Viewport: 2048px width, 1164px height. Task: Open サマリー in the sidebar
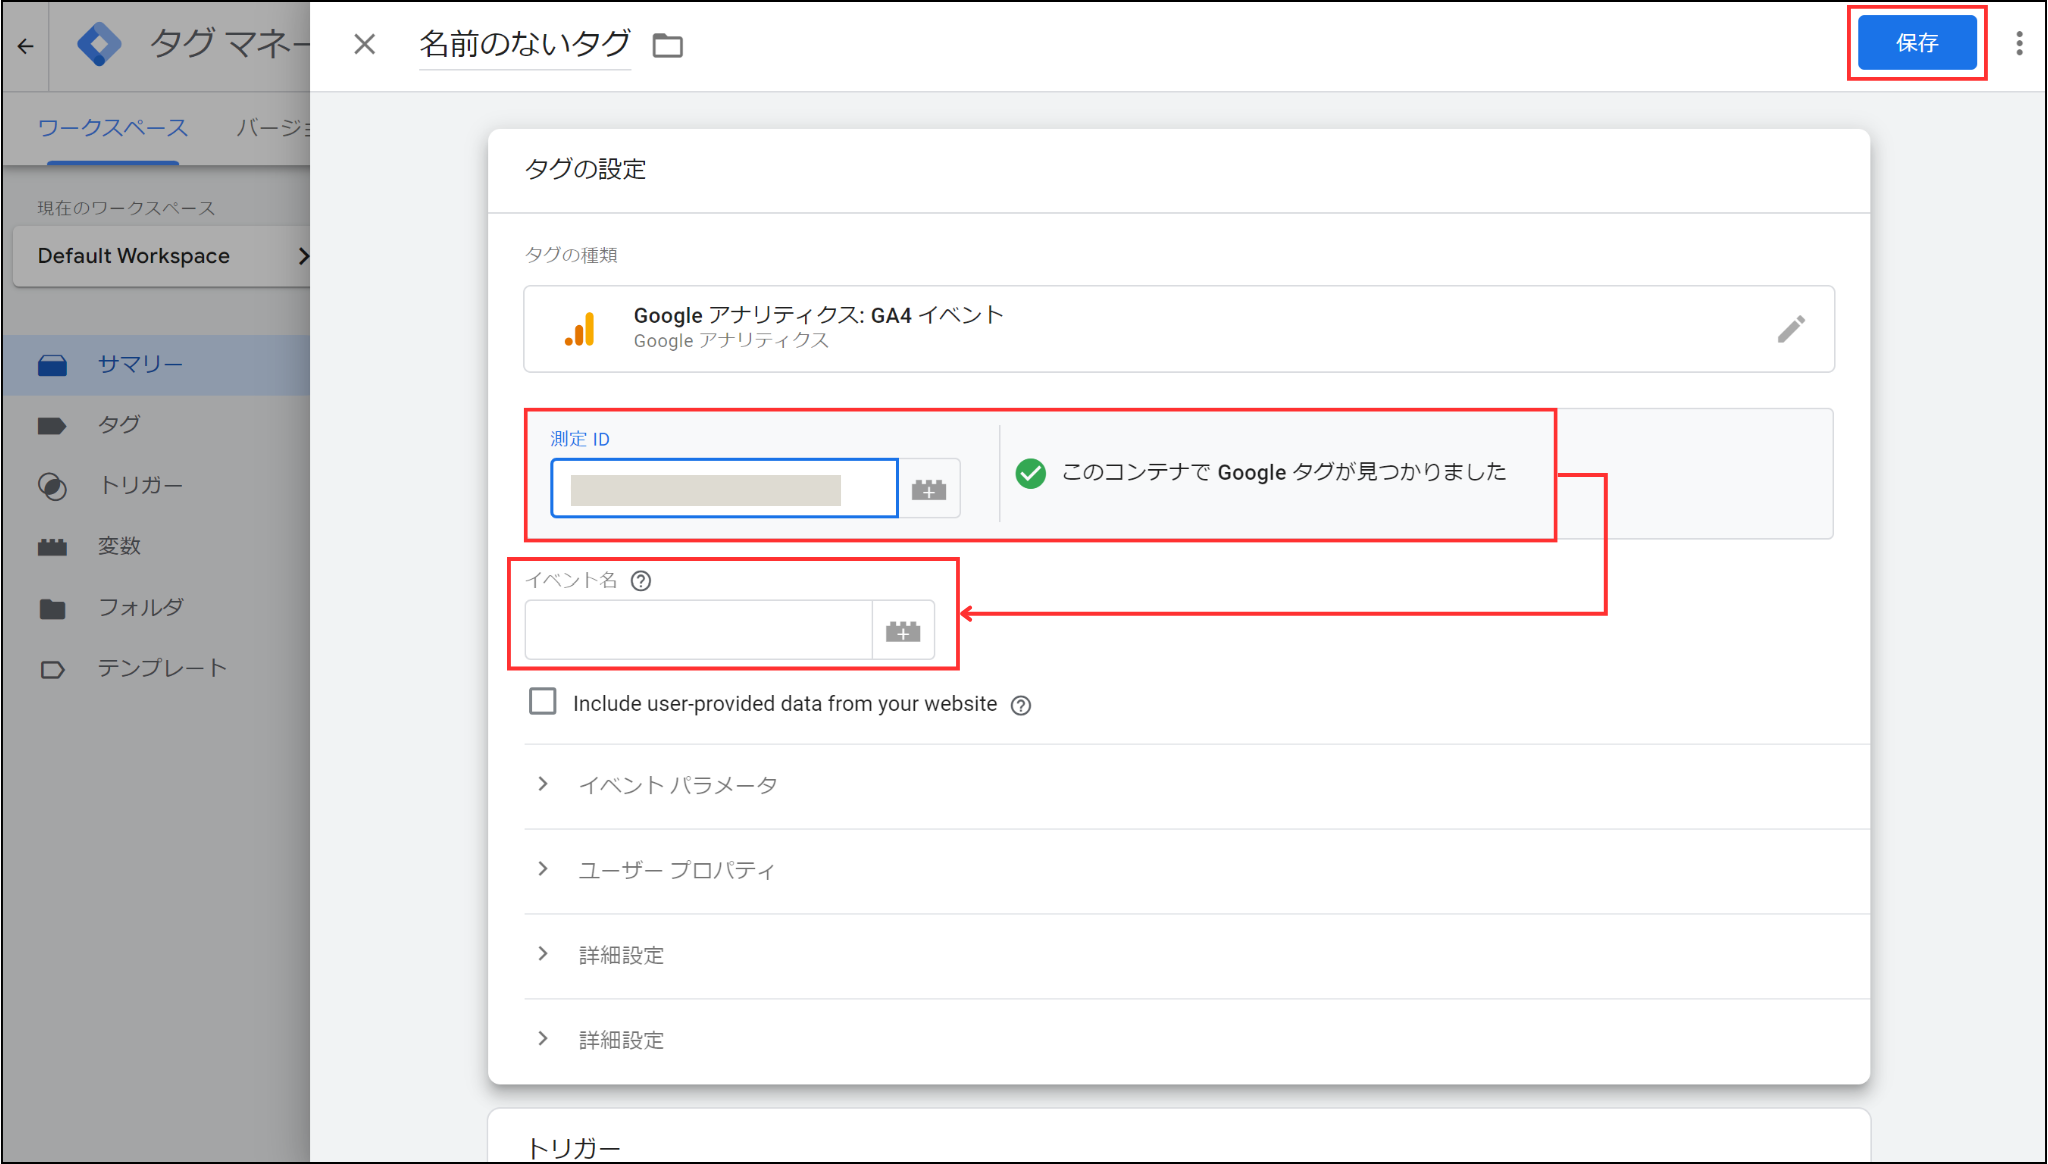pyautogui.click(x=156, y=365)
